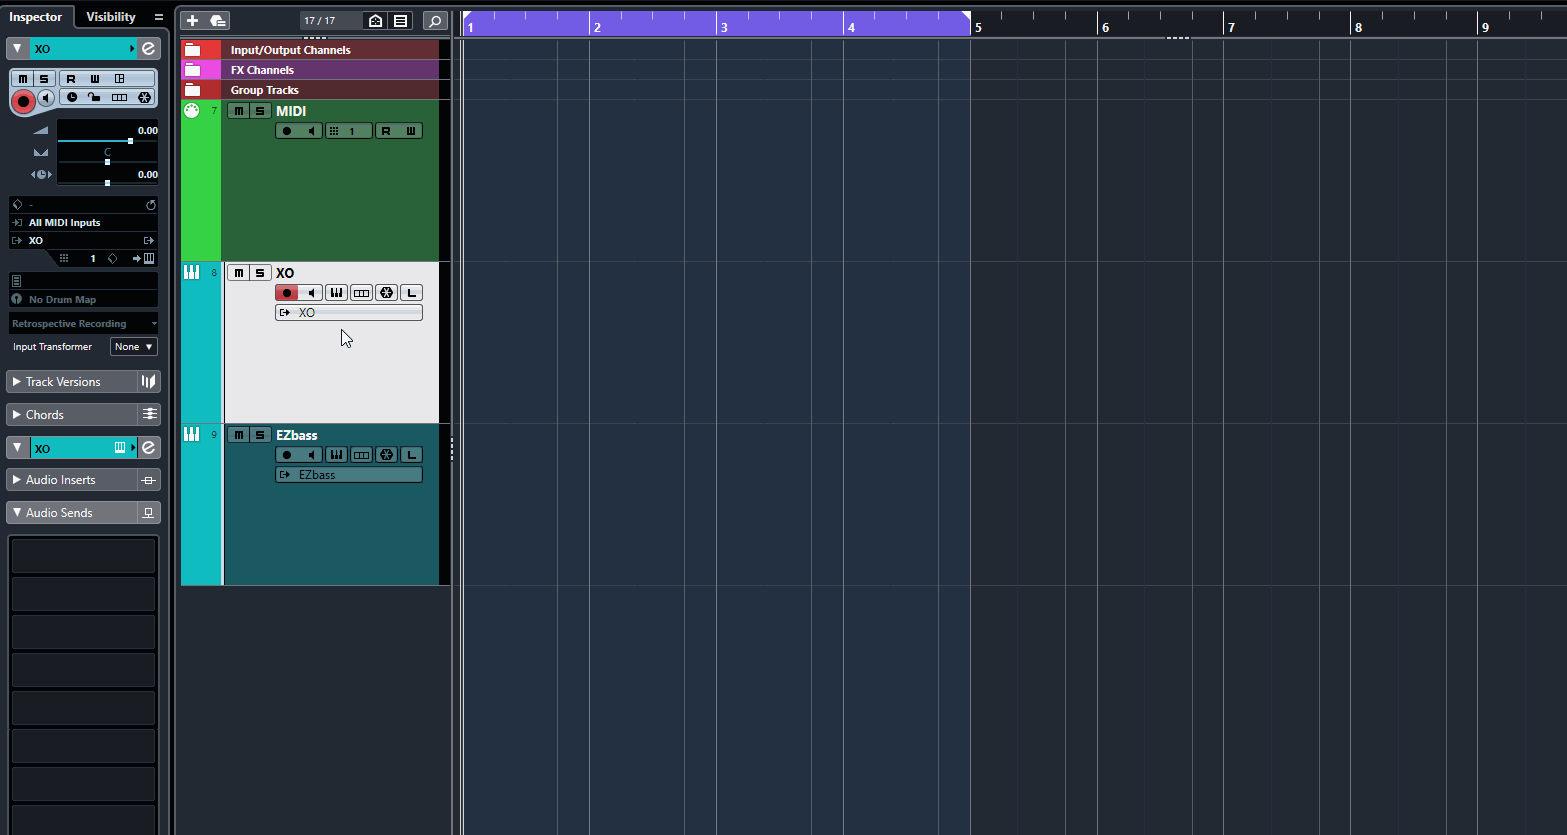
Task: Mute the XO track
Action: coord(238,273)
